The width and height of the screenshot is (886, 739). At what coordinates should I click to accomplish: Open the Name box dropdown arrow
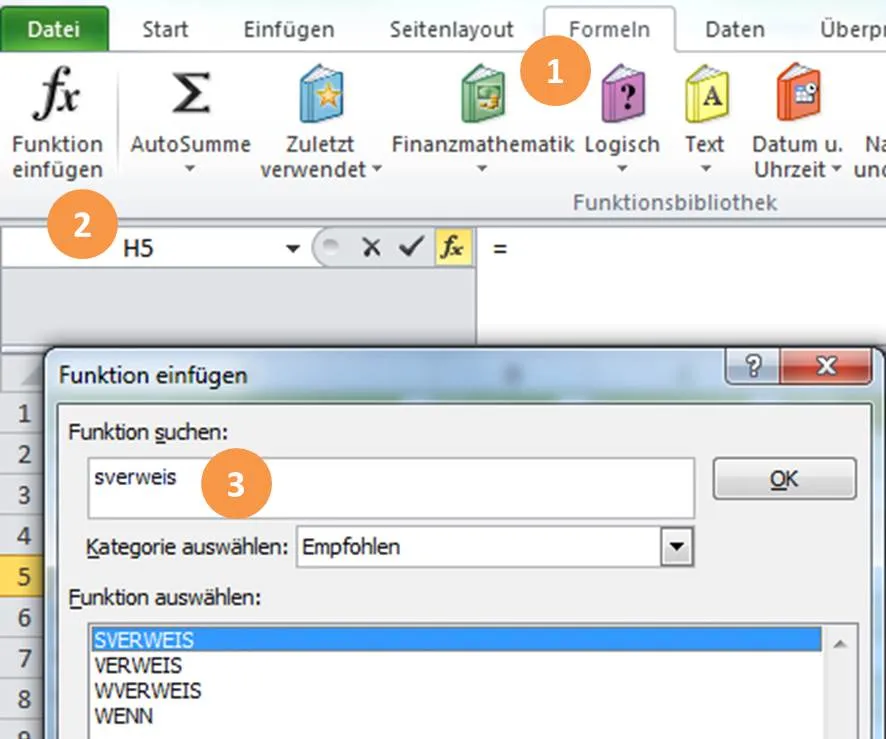click(291, 246)
